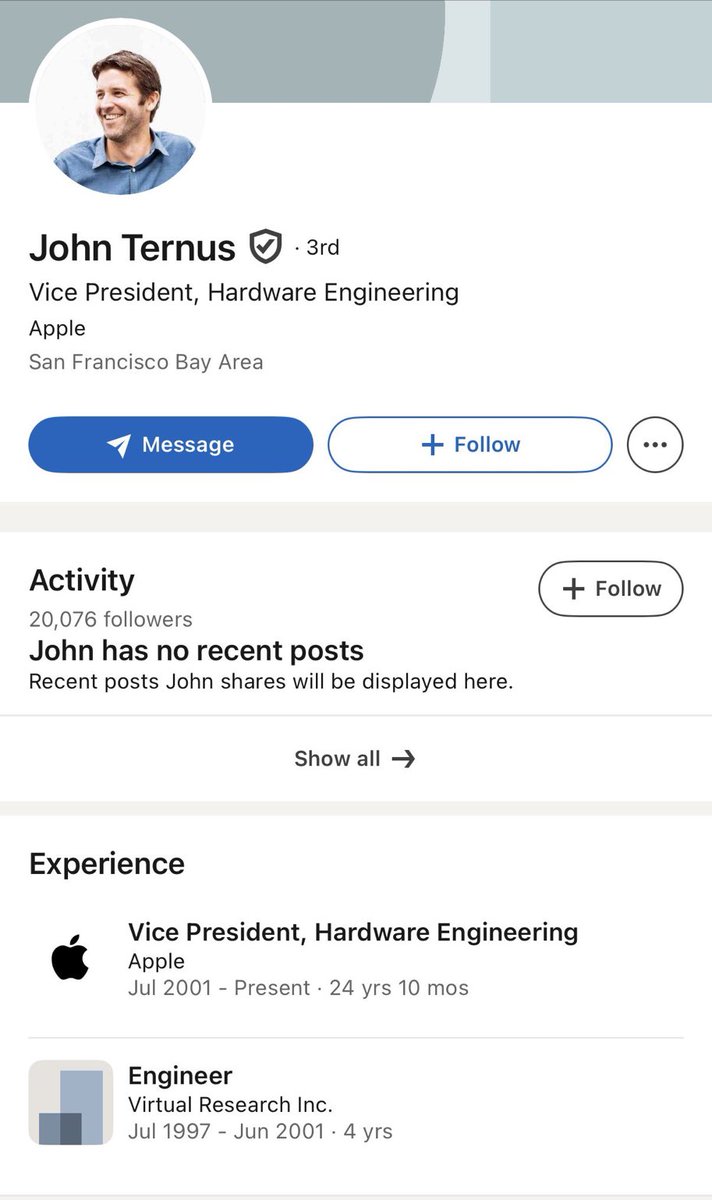Click the profile banner cover image
Screen dimensions: 712x1200
(460, 50)
